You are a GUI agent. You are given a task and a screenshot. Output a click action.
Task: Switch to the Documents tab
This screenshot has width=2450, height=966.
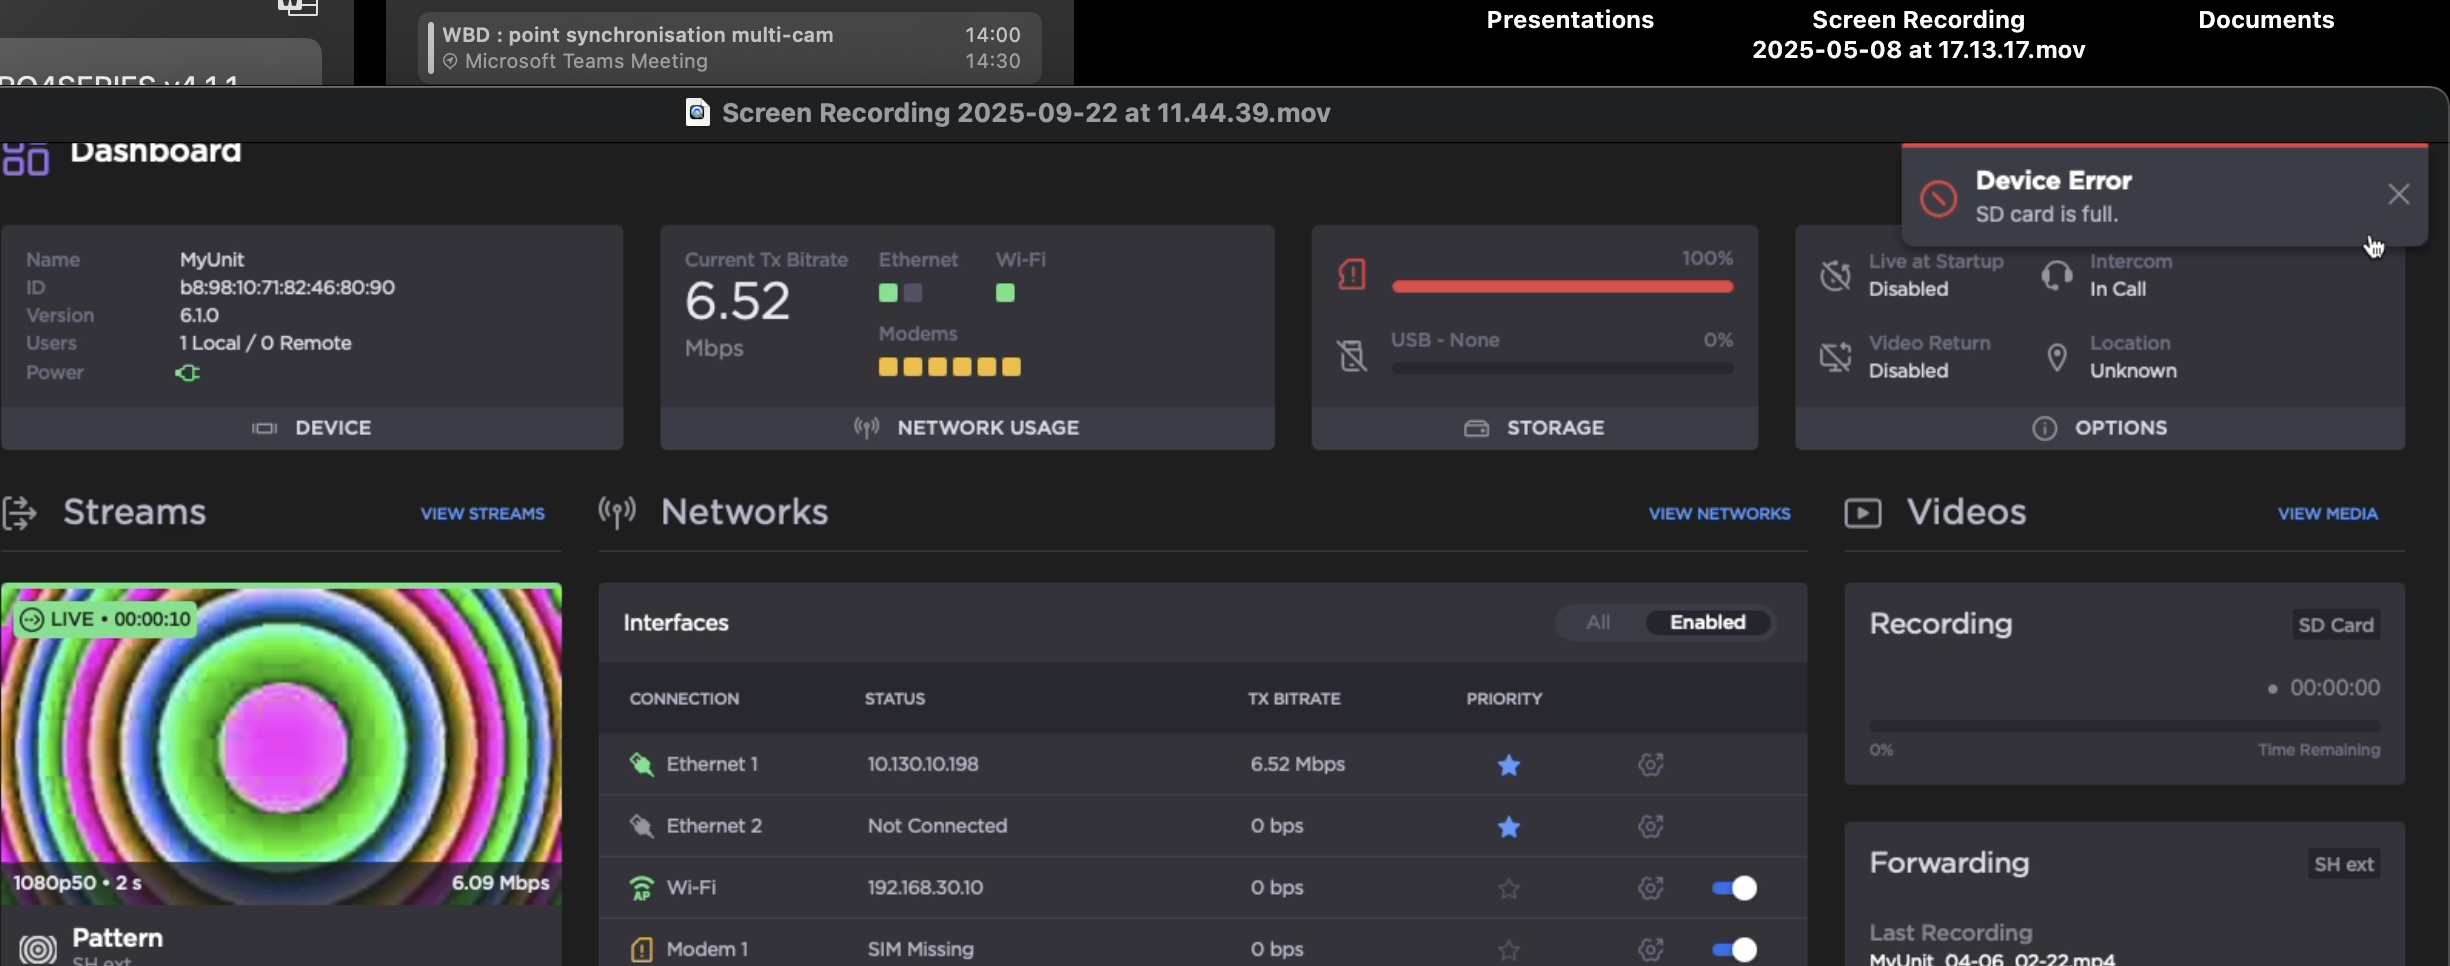tap(2265, 19)
